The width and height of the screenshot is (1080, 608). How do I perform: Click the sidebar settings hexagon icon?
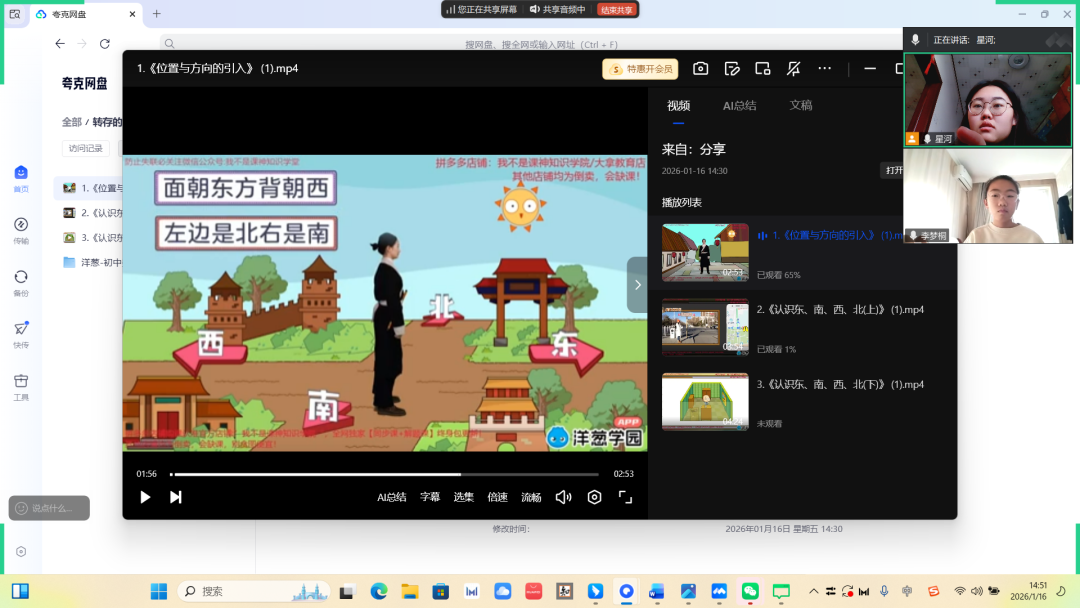tap(21, 552)
